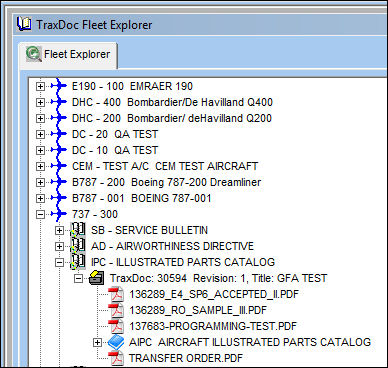Select DHC - 200 Bombardier/ deHavilland Q200
The height and width of the screenshot is (368, 388).
click(x=172, y=118)
